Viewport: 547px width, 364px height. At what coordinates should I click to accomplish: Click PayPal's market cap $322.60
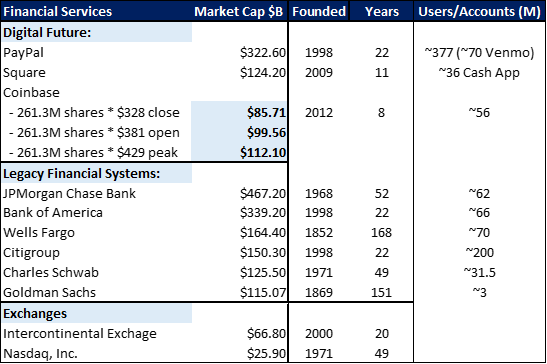(263, 53)
